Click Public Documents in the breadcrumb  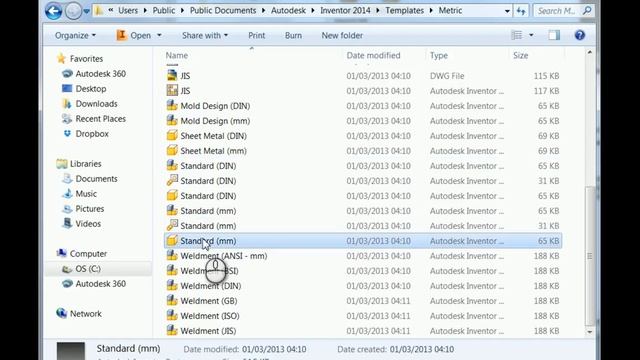(223, 11)
